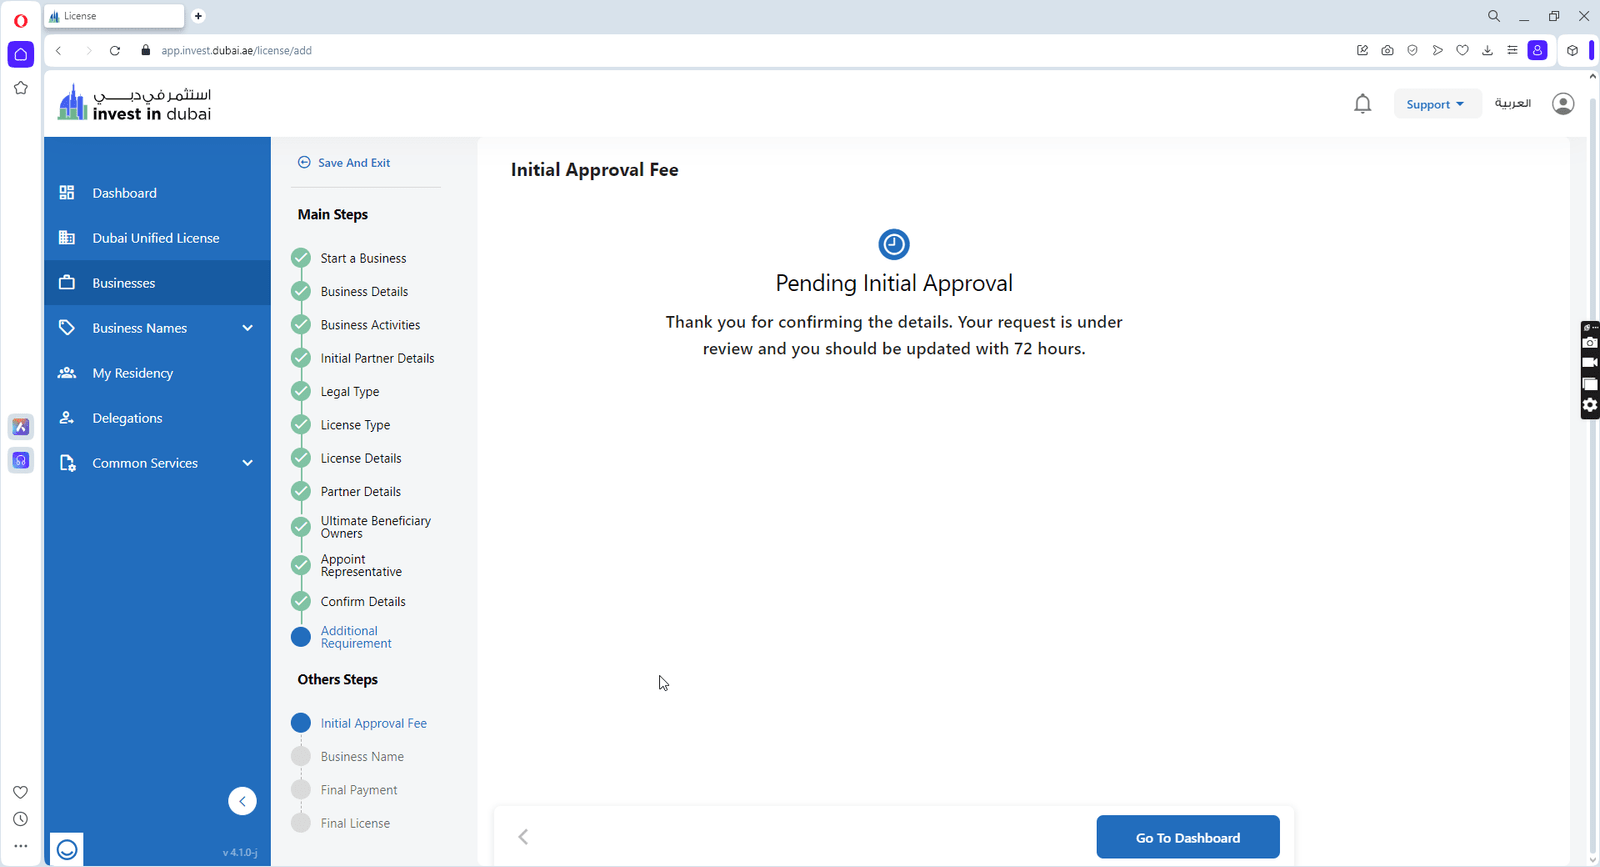1600x867 pixels.
Task: Go to Start a Business step
Action: point(363,258)
